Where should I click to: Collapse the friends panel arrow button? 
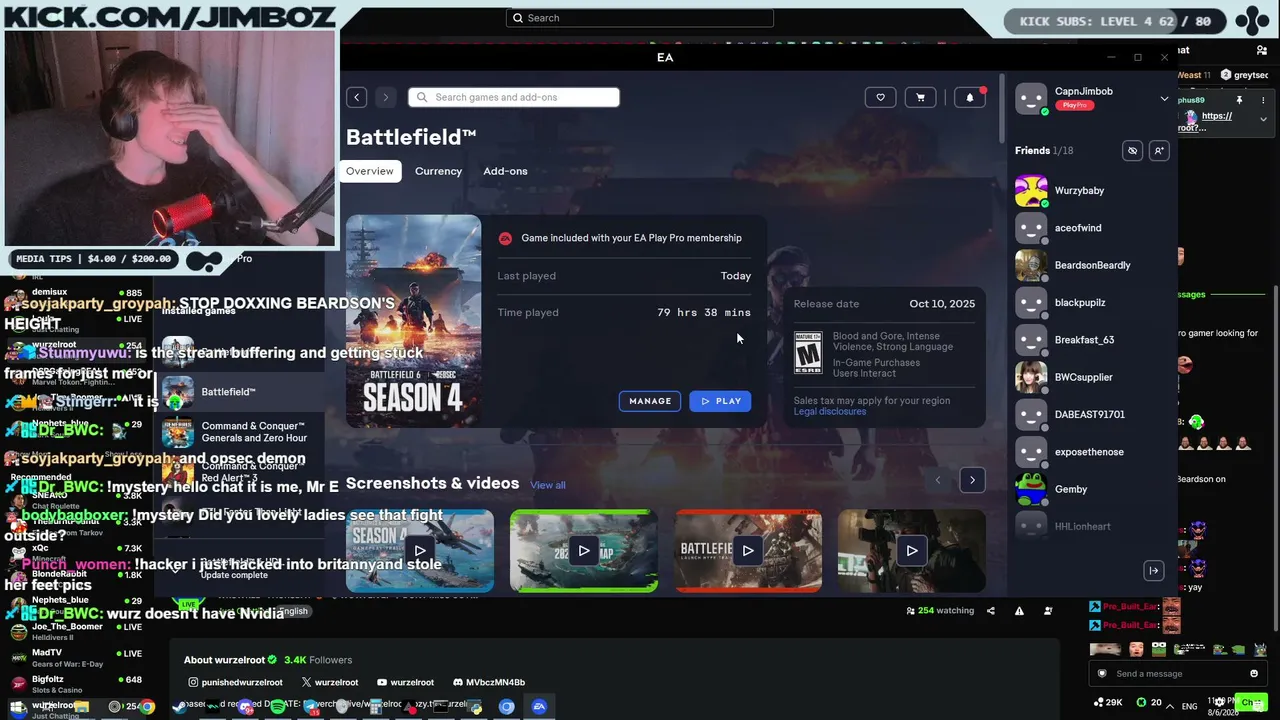click(x=1153, y=570)
